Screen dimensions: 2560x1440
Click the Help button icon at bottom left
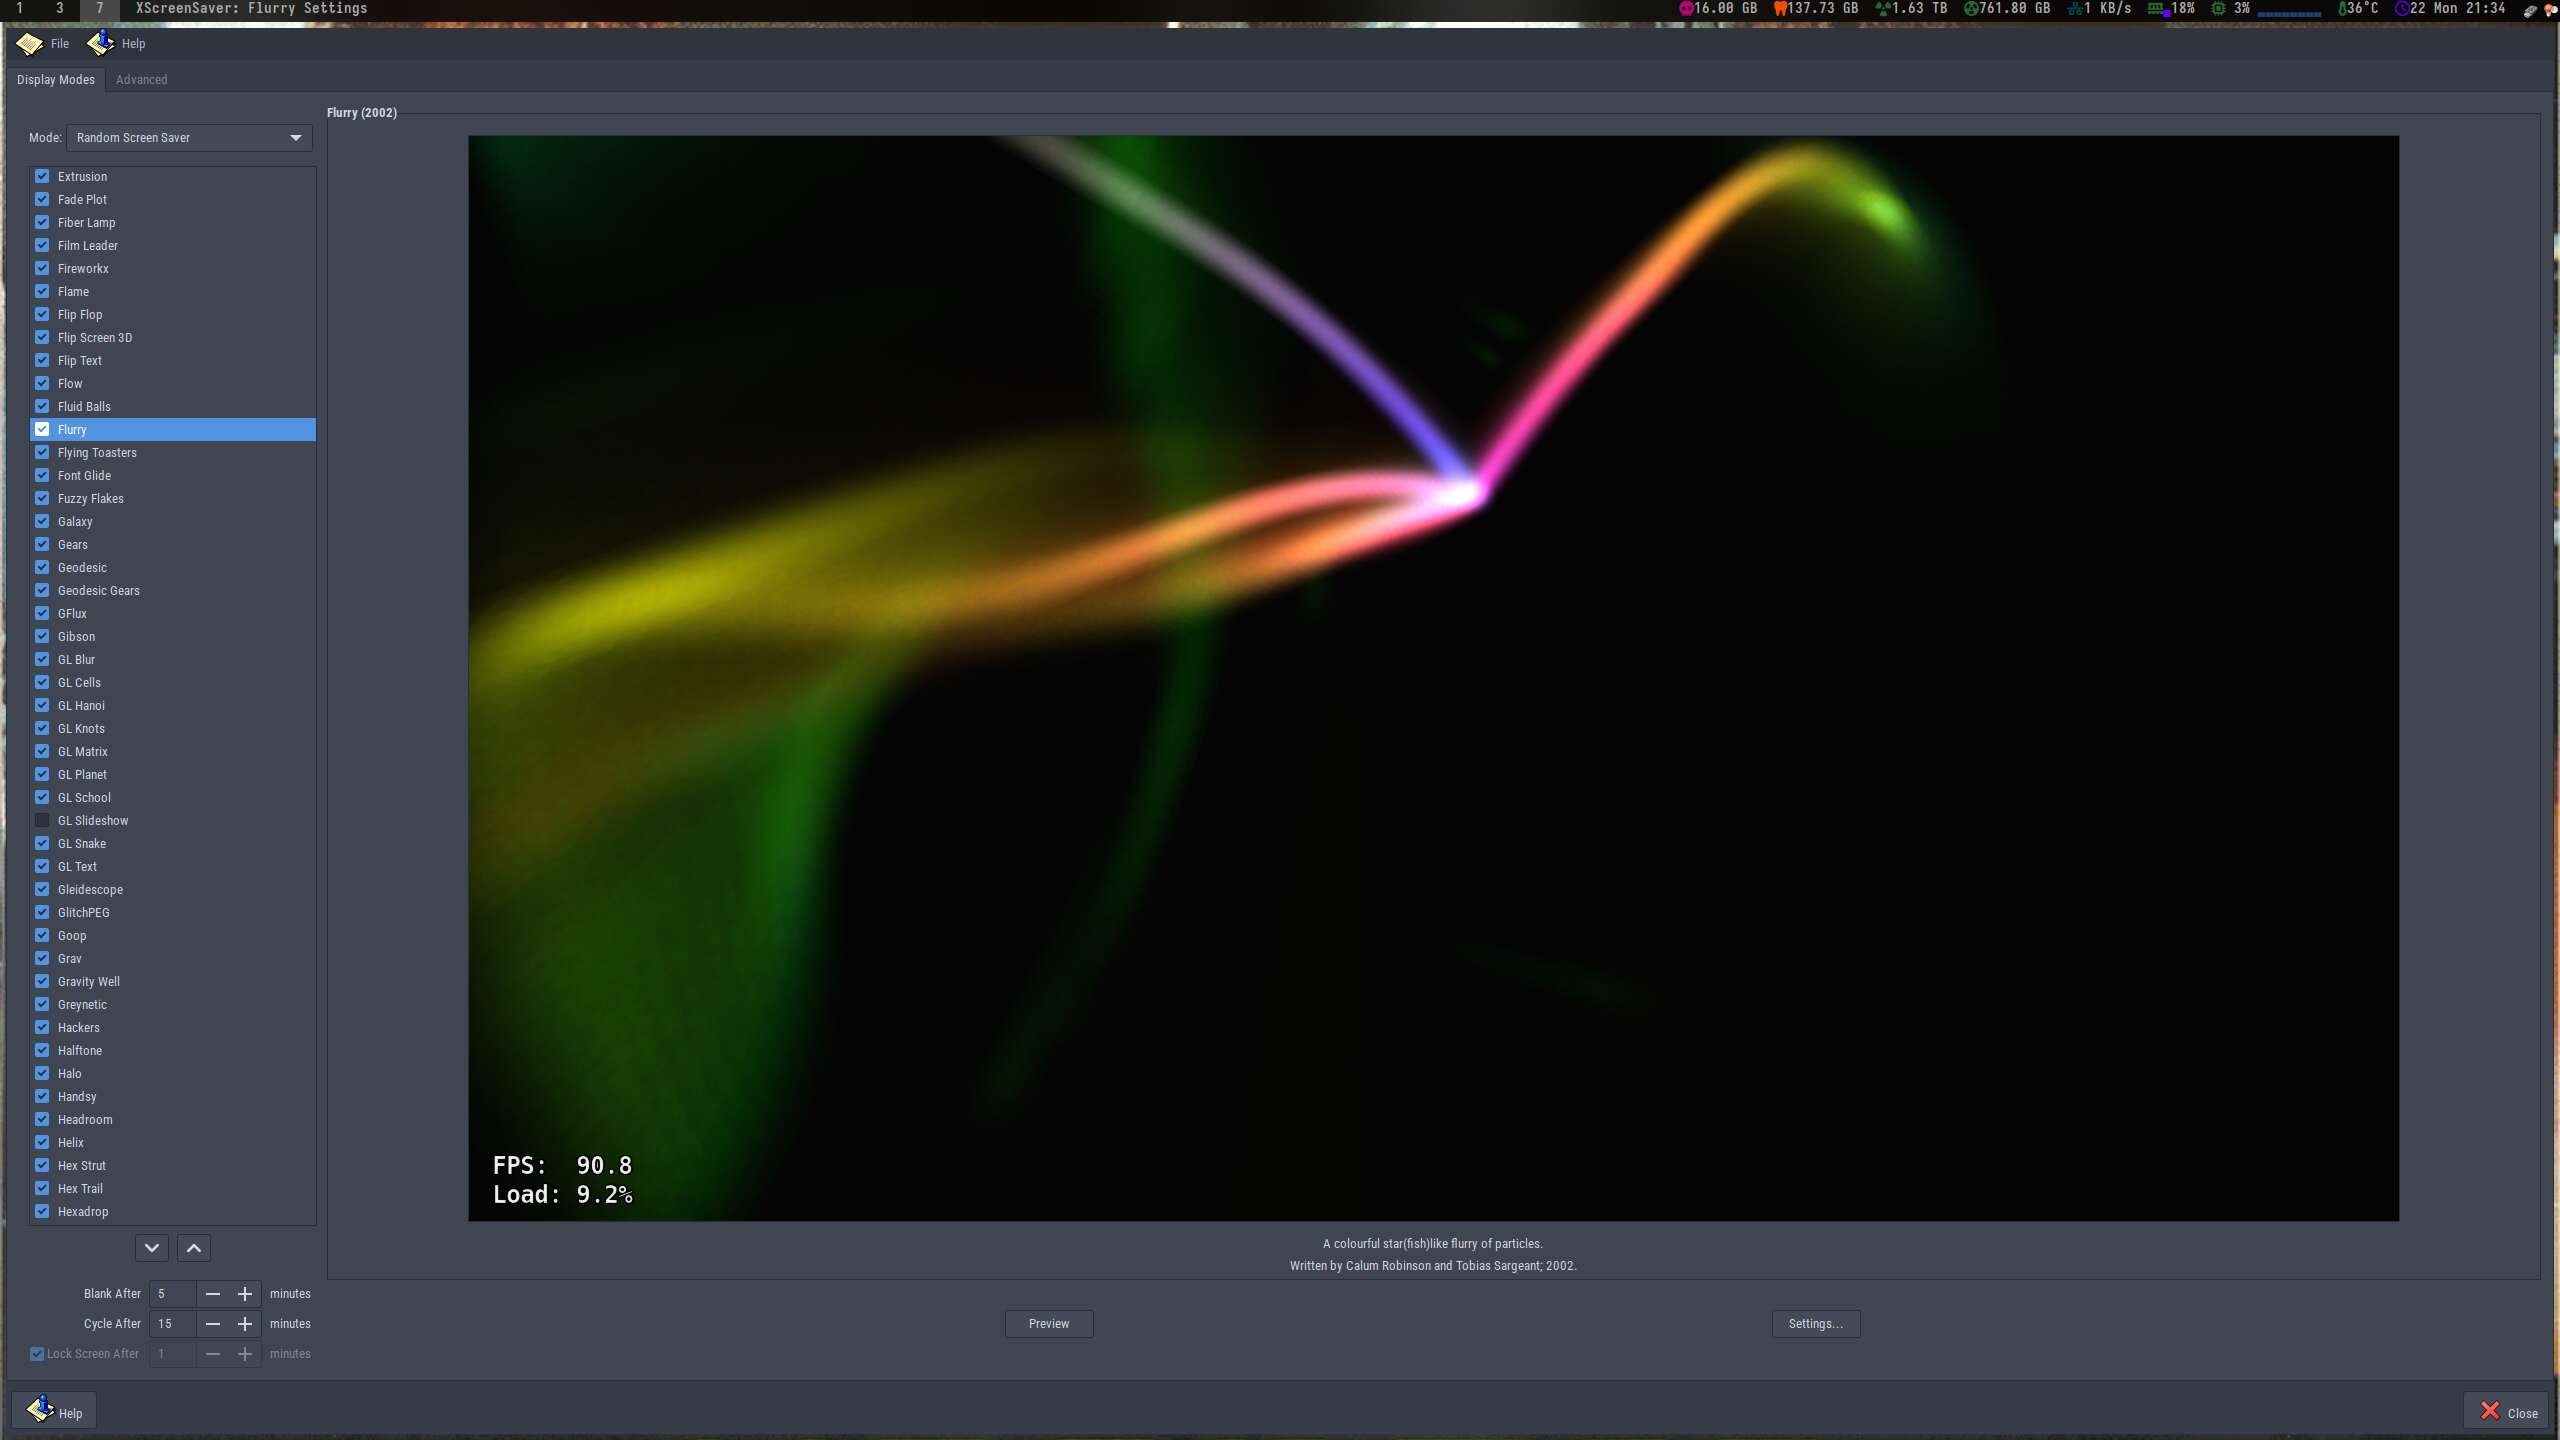coord(40,1410)
